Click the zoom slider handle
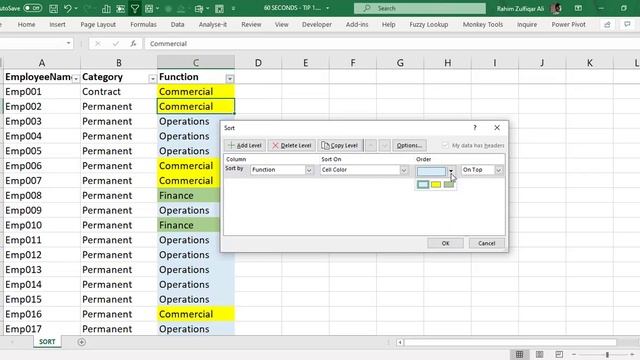 607,355
